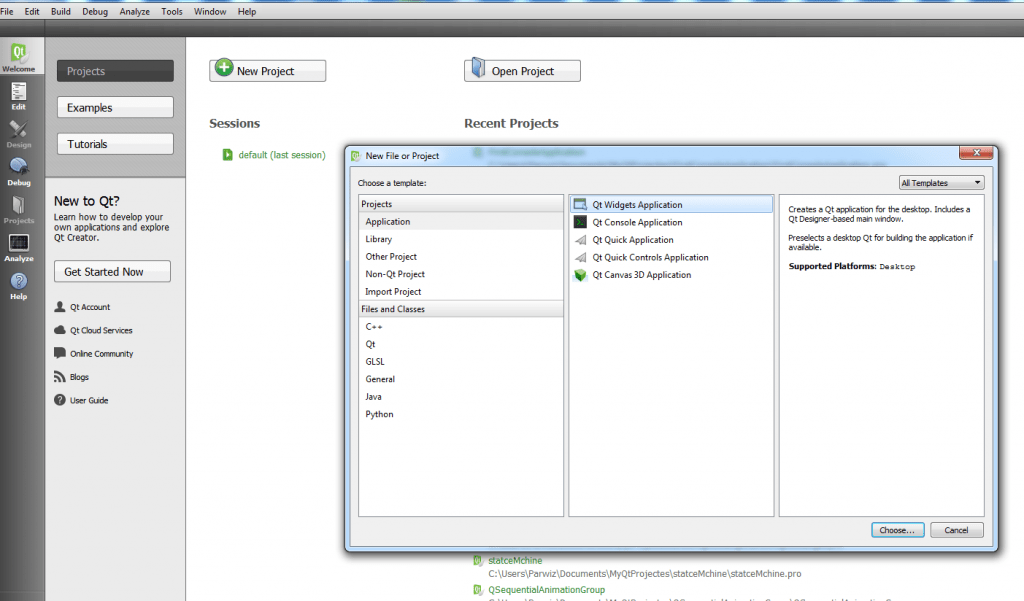Open Help mode from the sidebar
The image size is (1024, 601).
point(19,285)
